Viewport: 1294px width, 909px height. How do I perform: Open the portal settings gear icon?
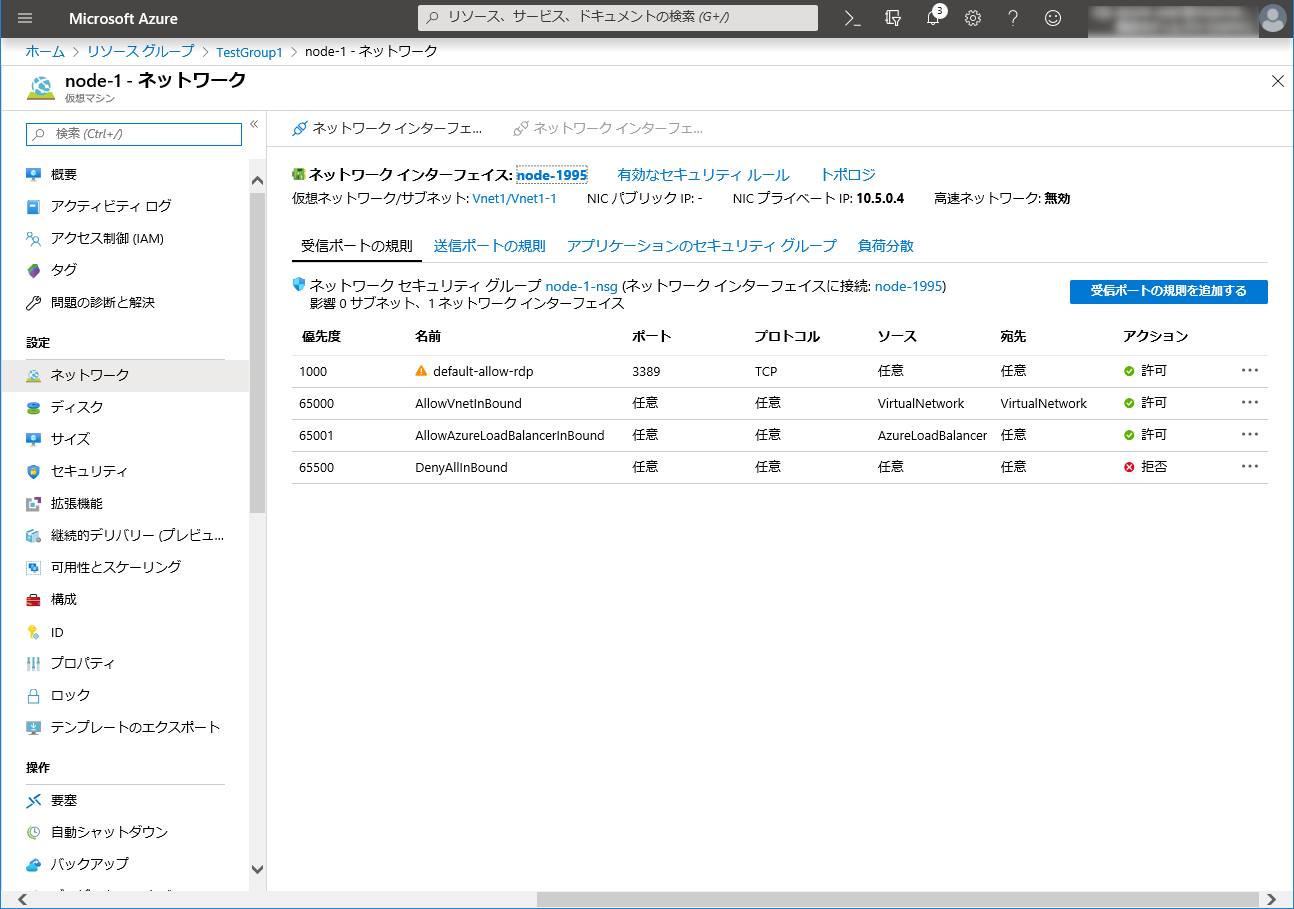[x=973, y=18]
